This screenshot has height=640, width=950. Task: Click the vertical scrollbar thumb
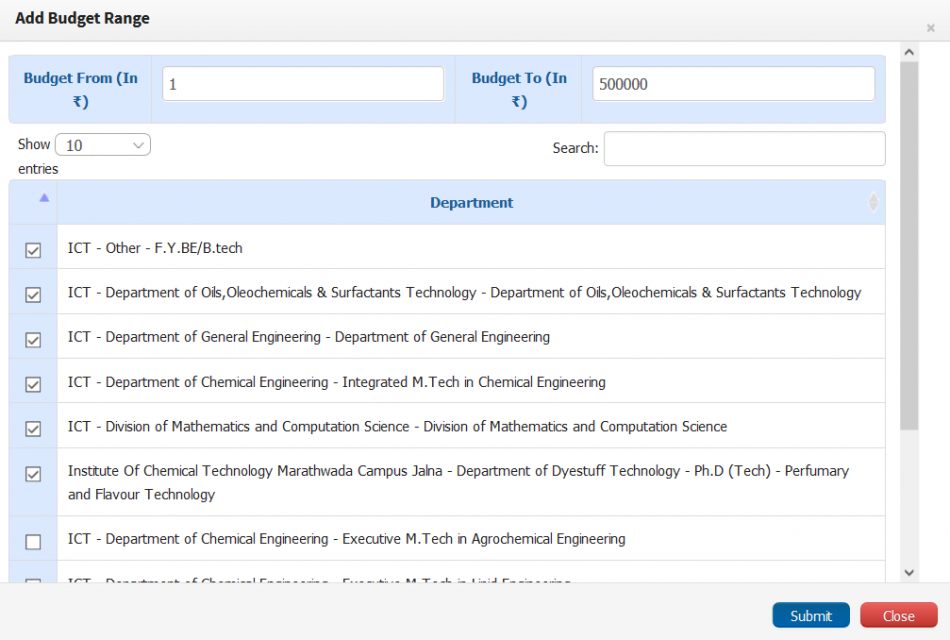coord(909,245)
